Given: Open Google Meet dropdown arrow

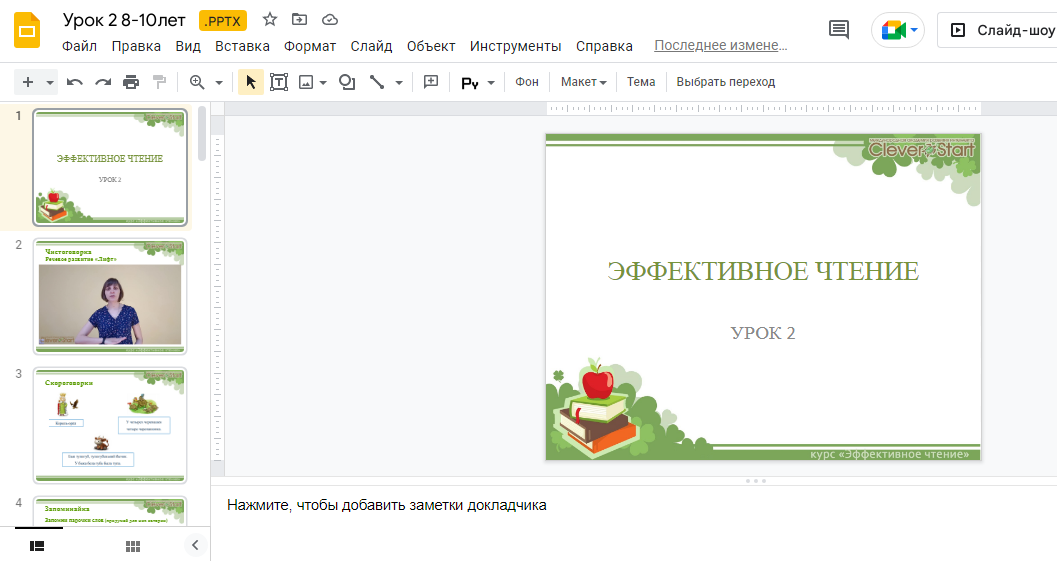Looking at the screenshot, I should [x=914, y=30].
